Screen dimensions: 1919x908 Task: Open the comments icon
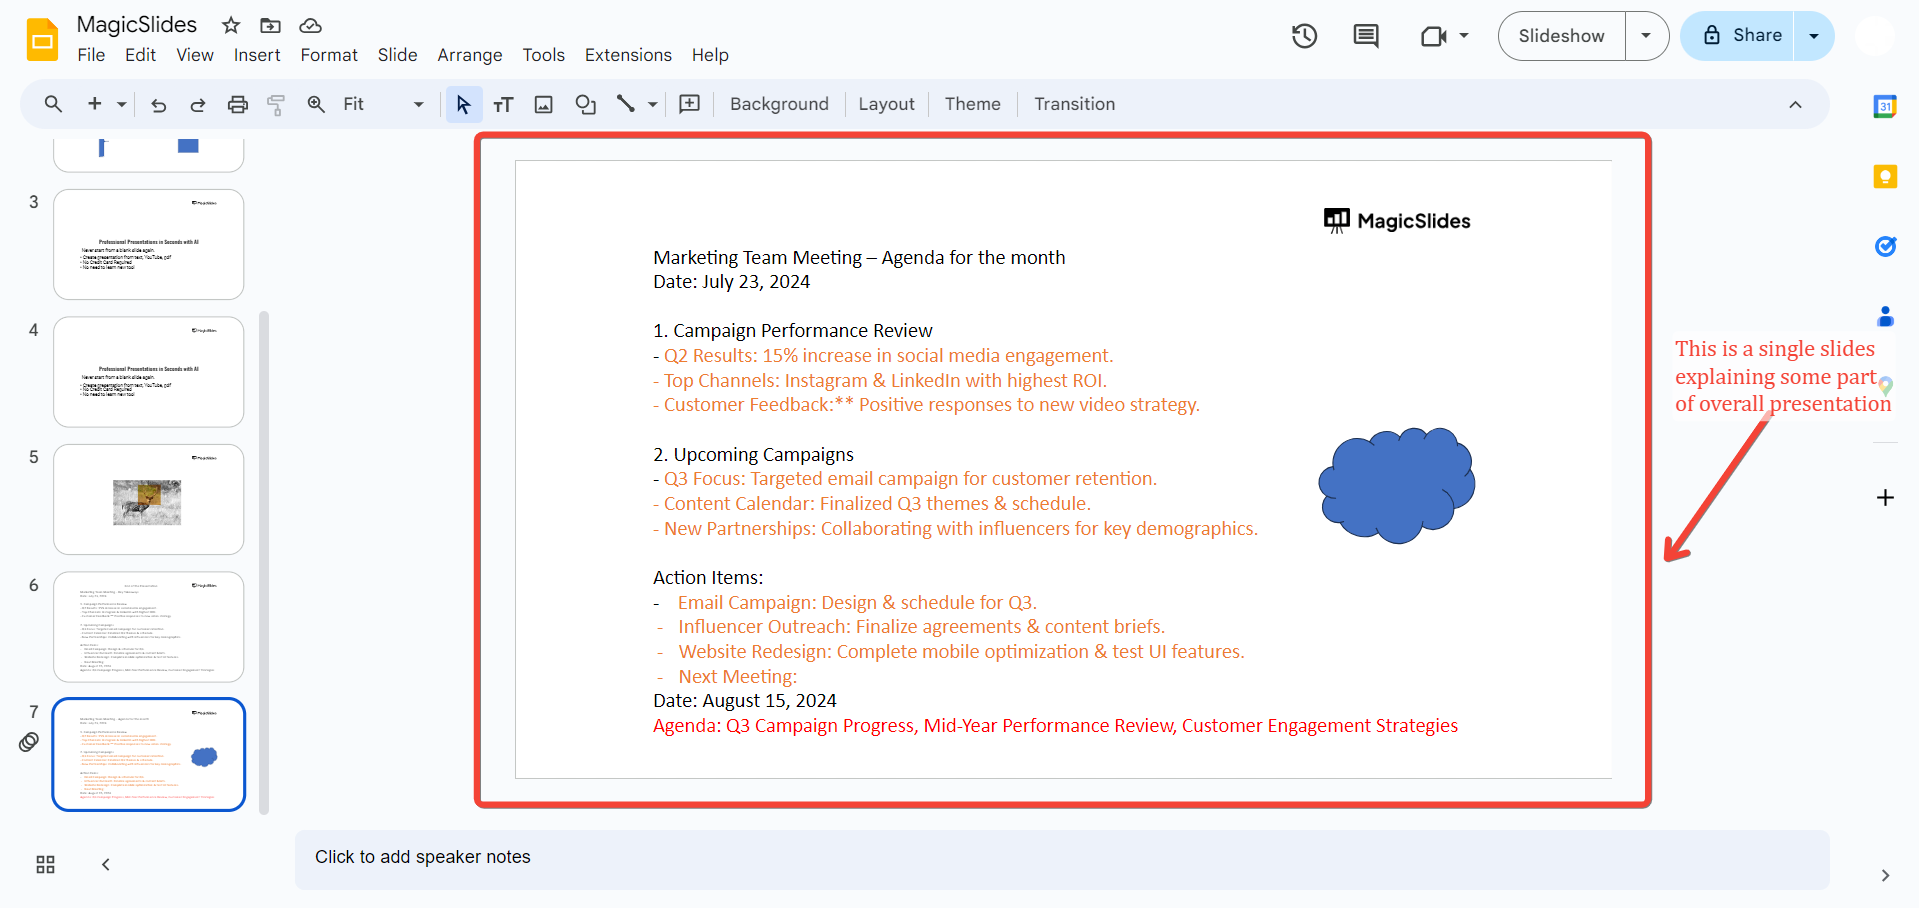point(1365,36)
